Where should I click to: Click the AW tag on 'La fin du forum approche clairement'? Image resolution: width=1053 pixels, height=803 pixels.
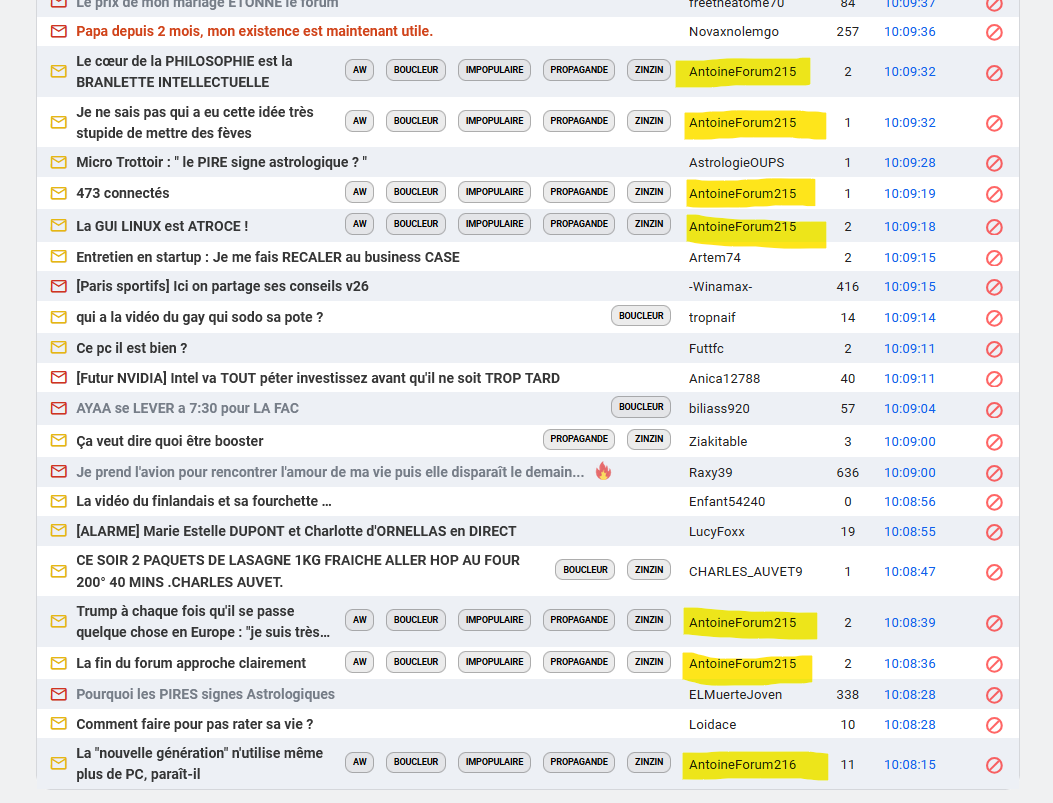[x=360, y=662]
